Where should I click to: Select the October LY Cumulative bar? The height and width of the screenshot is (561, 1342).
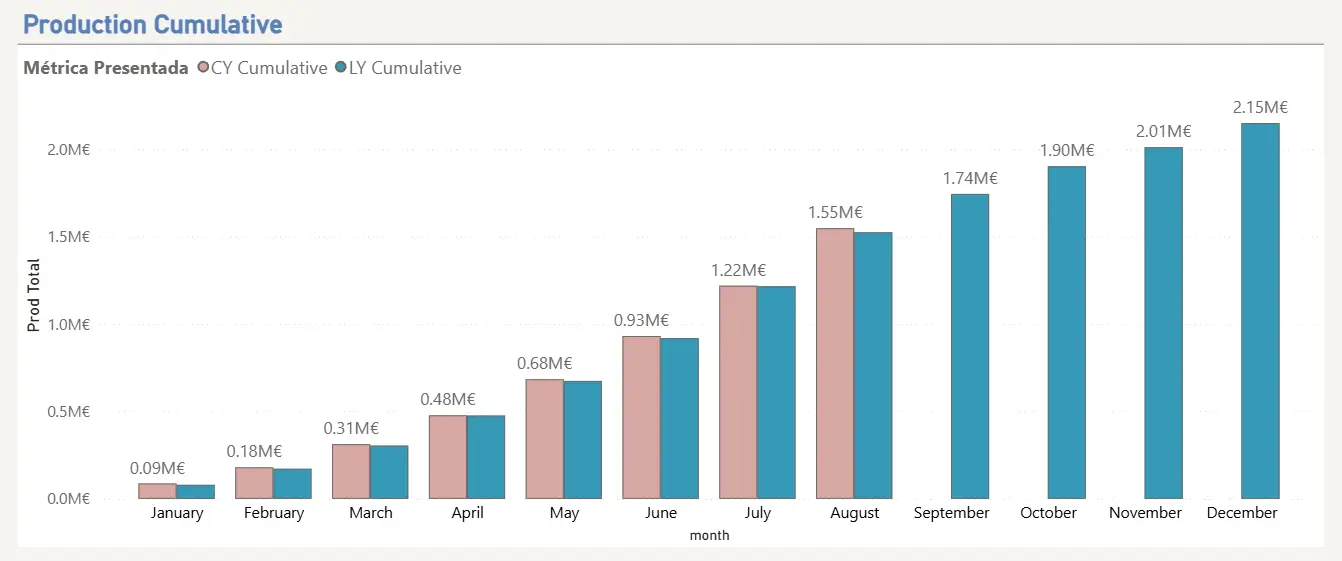coord(1067,332)
